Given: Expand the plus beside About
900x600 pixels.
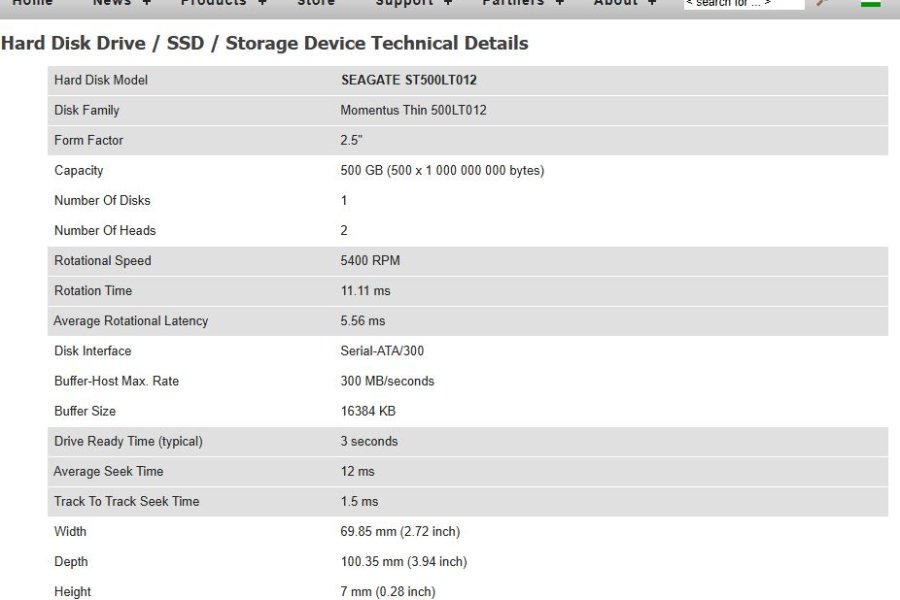Looking at the screenshot, I should pyautogui.click(x=652, y=2).
